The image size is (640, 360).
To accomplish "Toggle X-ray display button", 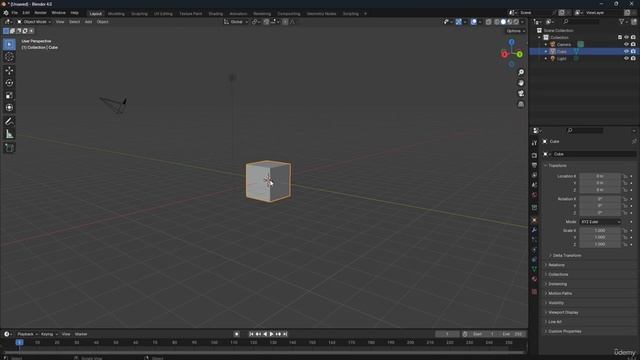I will coord(489,22).
